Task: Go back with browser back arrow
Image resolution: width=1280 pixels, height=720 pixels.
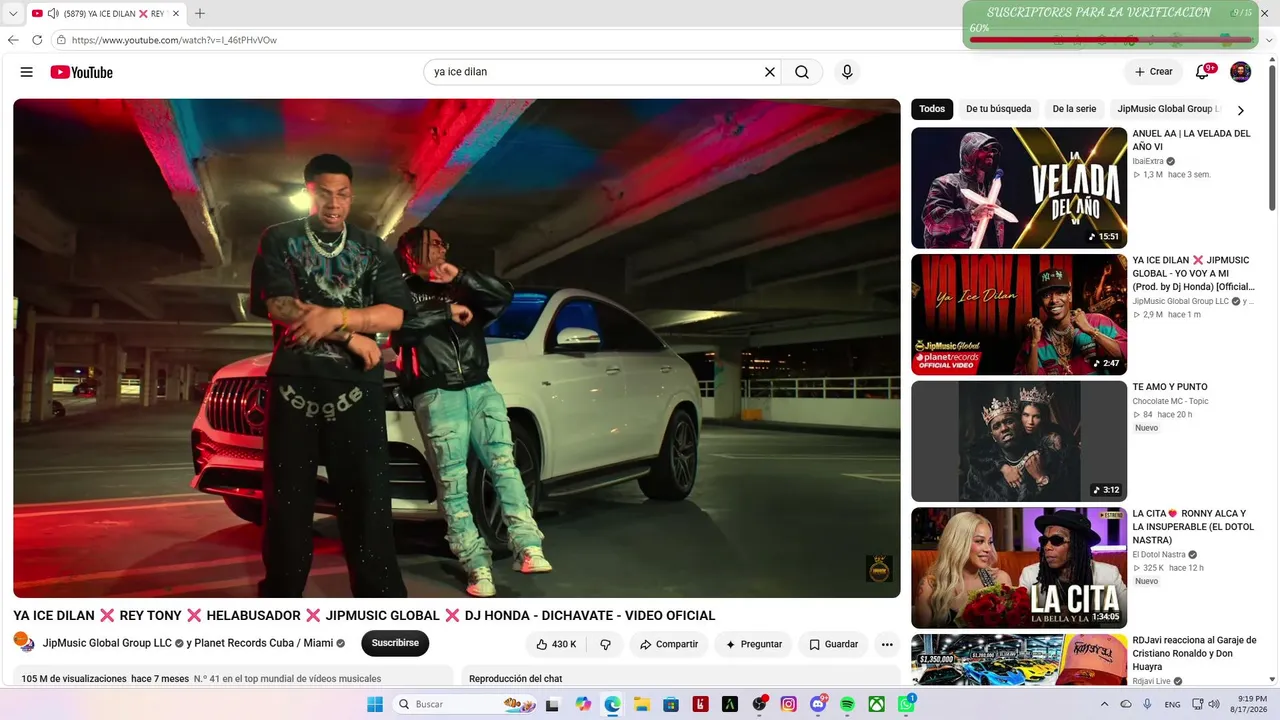Action: pyautogui.click(x=13, y=40)
